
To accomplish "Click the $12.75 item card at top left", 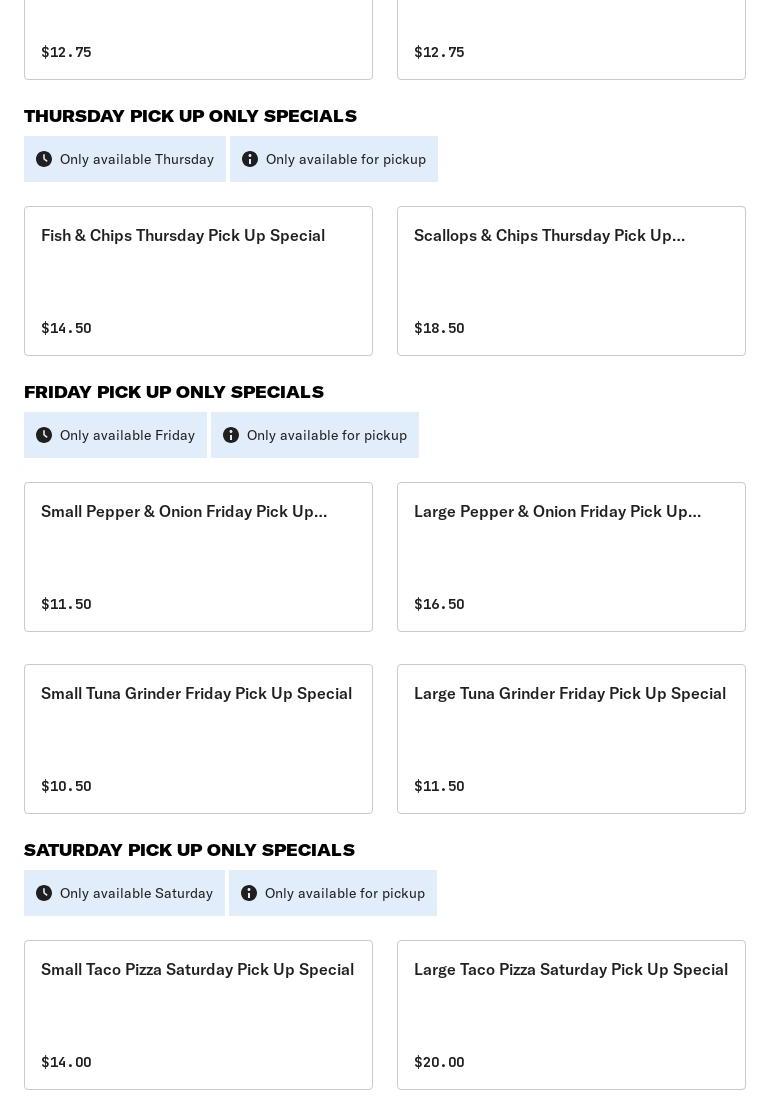I will 198,40.
